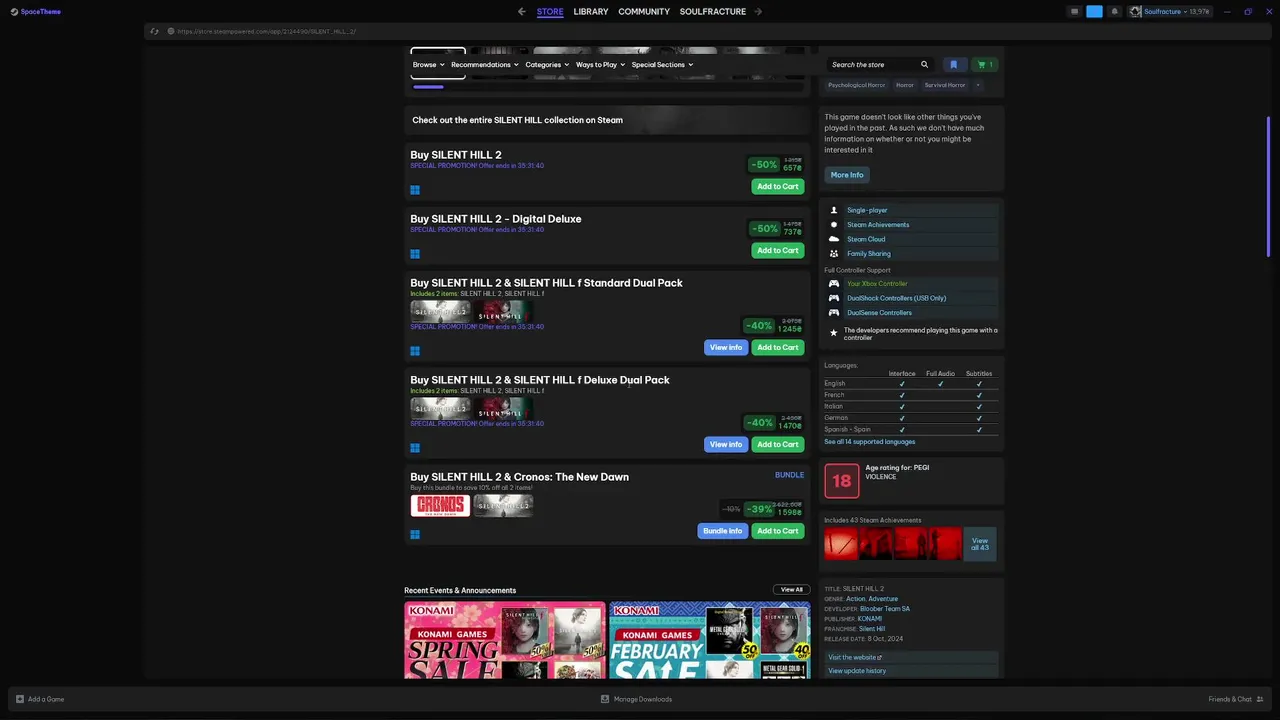Viewport: 1280px width, 720px height.
Task: Switch to the COMMUNITY tab
Action: (x=644, y=11)
